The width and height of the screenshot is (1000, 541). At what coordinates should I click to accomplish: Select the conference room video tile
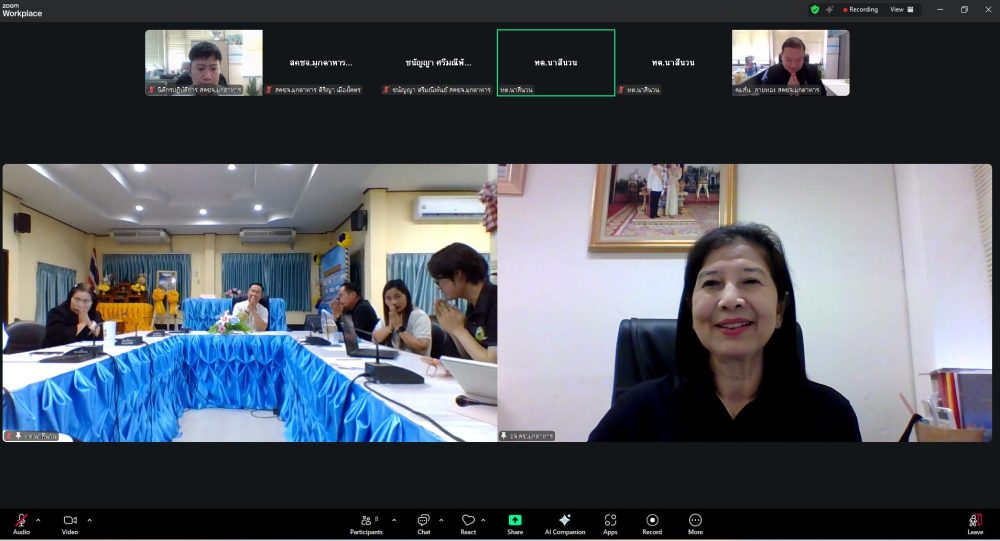(x=249, y=302)
